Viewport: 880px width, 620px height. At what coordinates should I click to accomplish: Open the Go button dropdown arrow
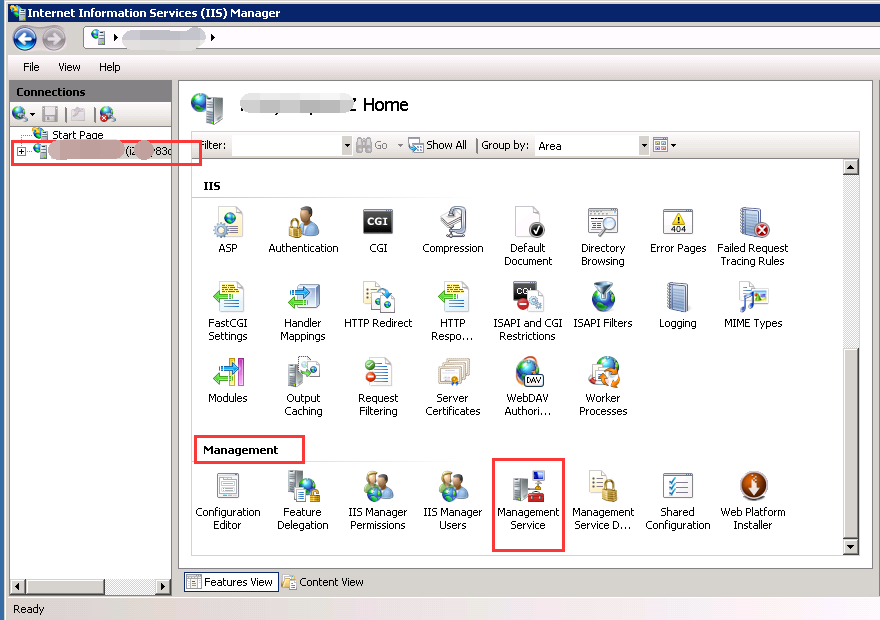(x=400, y=145)
